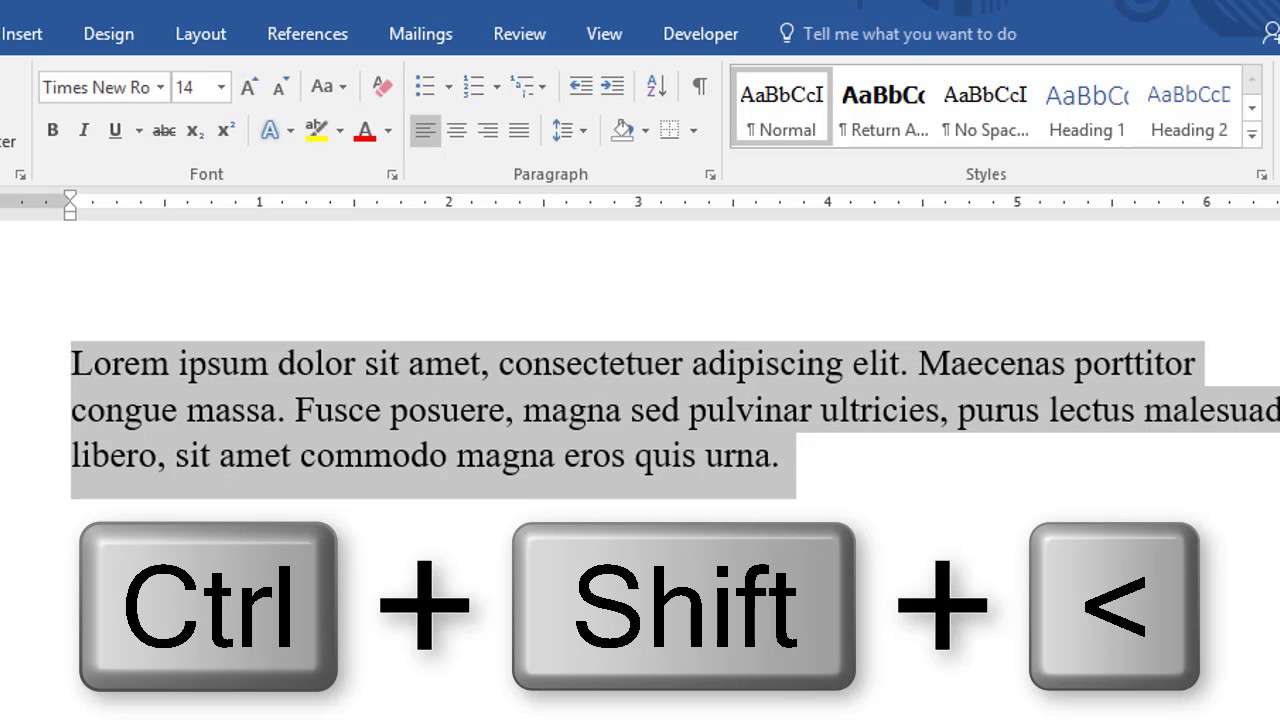This screenshot has height=720, width=1280.
Task: Click the lightbulb Tell me icon
Action: coord(787,33)
